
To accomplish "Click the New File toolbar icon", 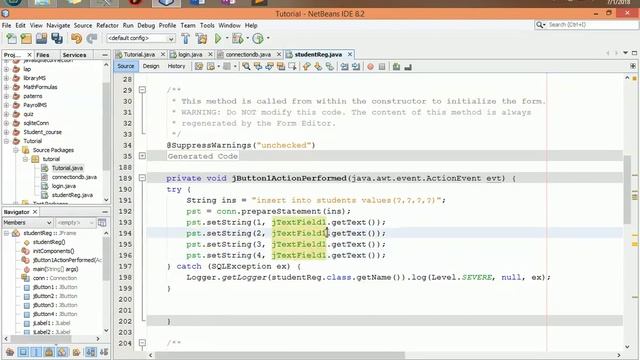I will point(11,39).
